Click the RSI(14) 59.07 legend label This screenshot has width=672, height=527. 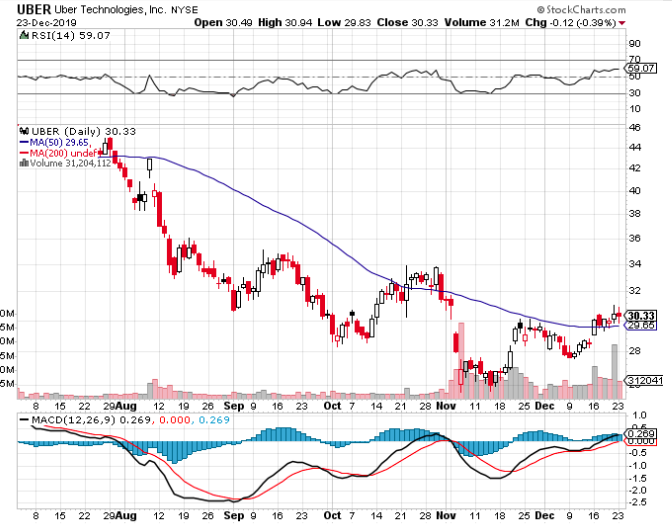(71, 36)
